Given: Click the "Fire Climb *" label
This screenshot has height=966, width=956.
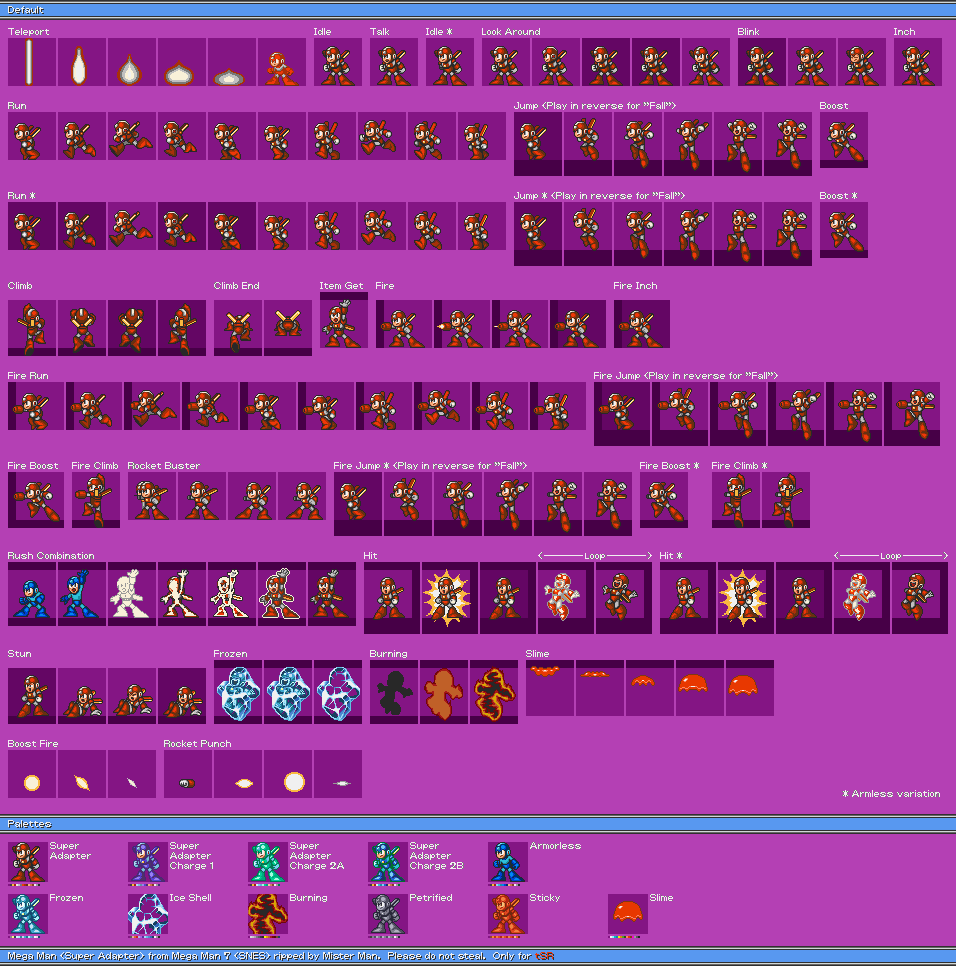Looking at the screenshot, I should (739, 466).
